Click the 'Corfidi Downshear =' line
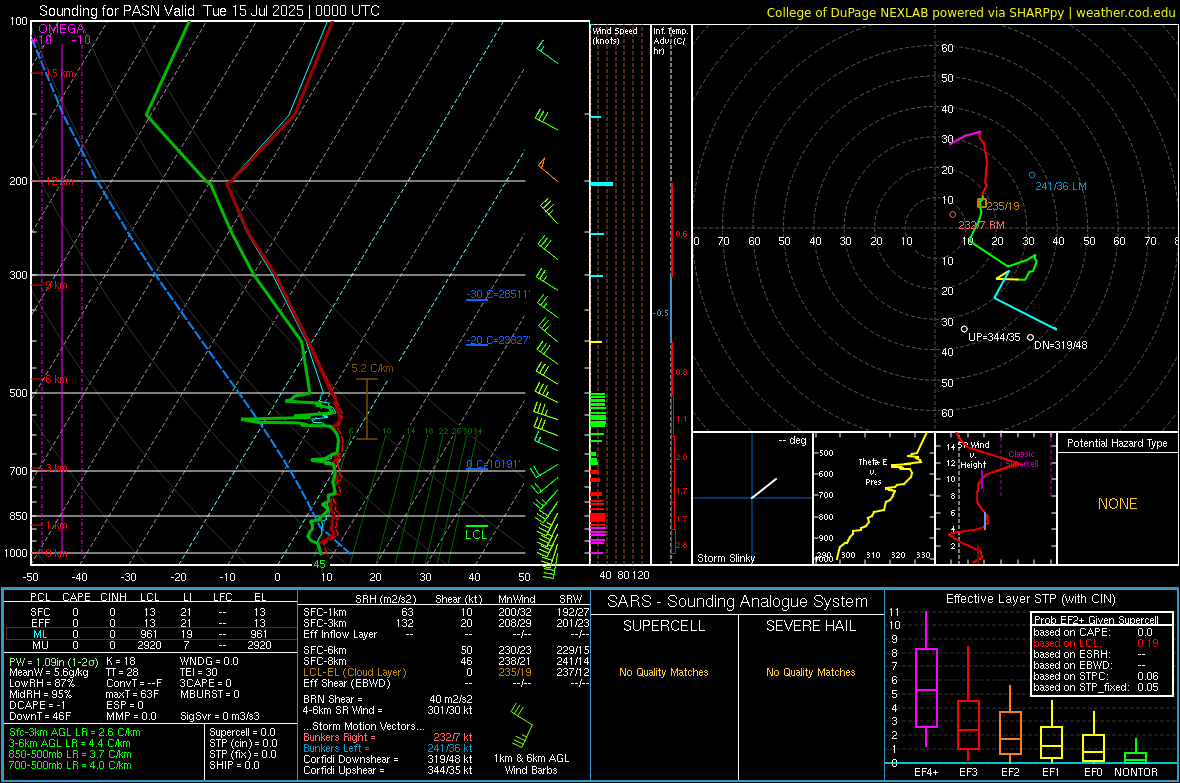1180x783 pixels. 388,759
